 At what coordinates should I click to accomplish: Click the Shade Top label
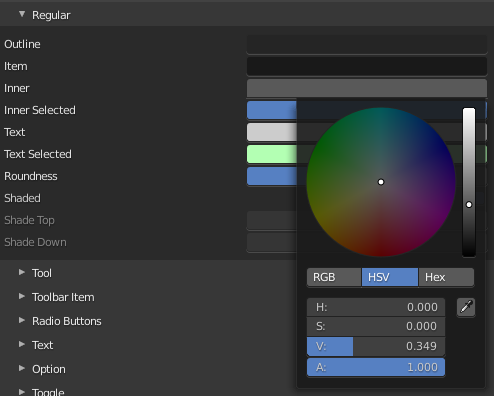point(29,220)
